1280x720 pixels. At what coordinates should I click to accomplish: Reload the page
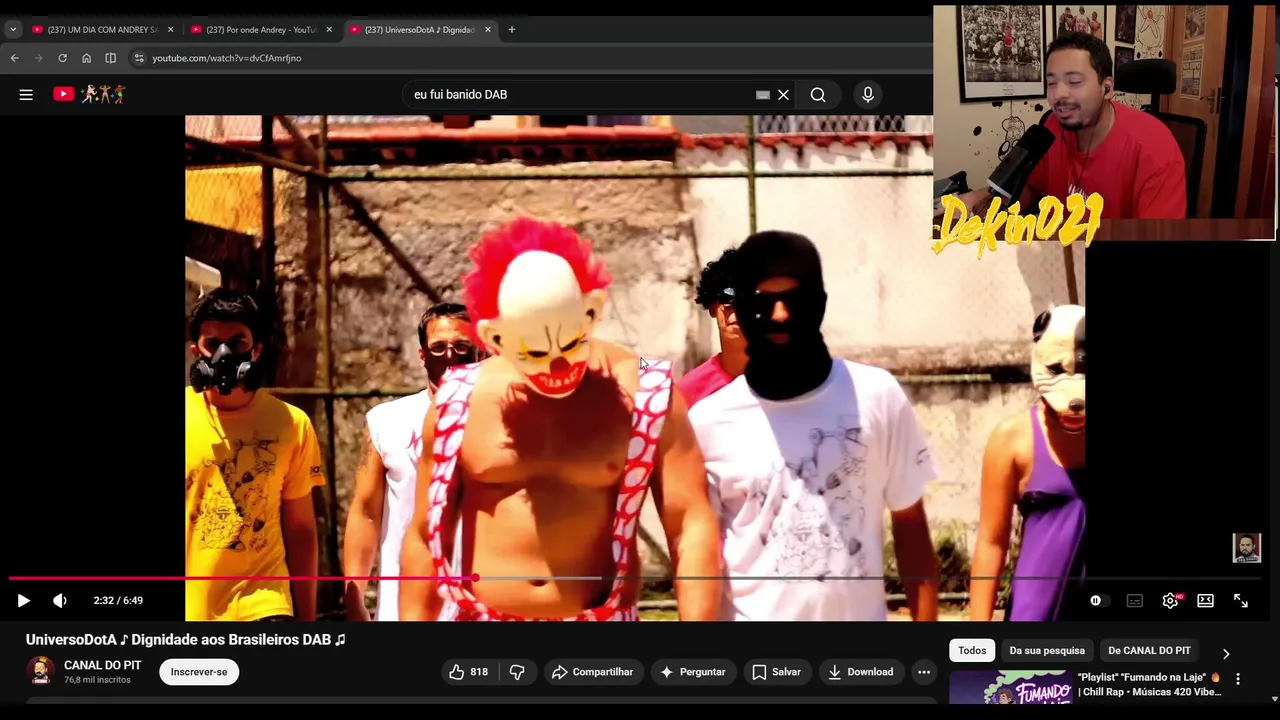pyautogui.click(x=63, y=58)
